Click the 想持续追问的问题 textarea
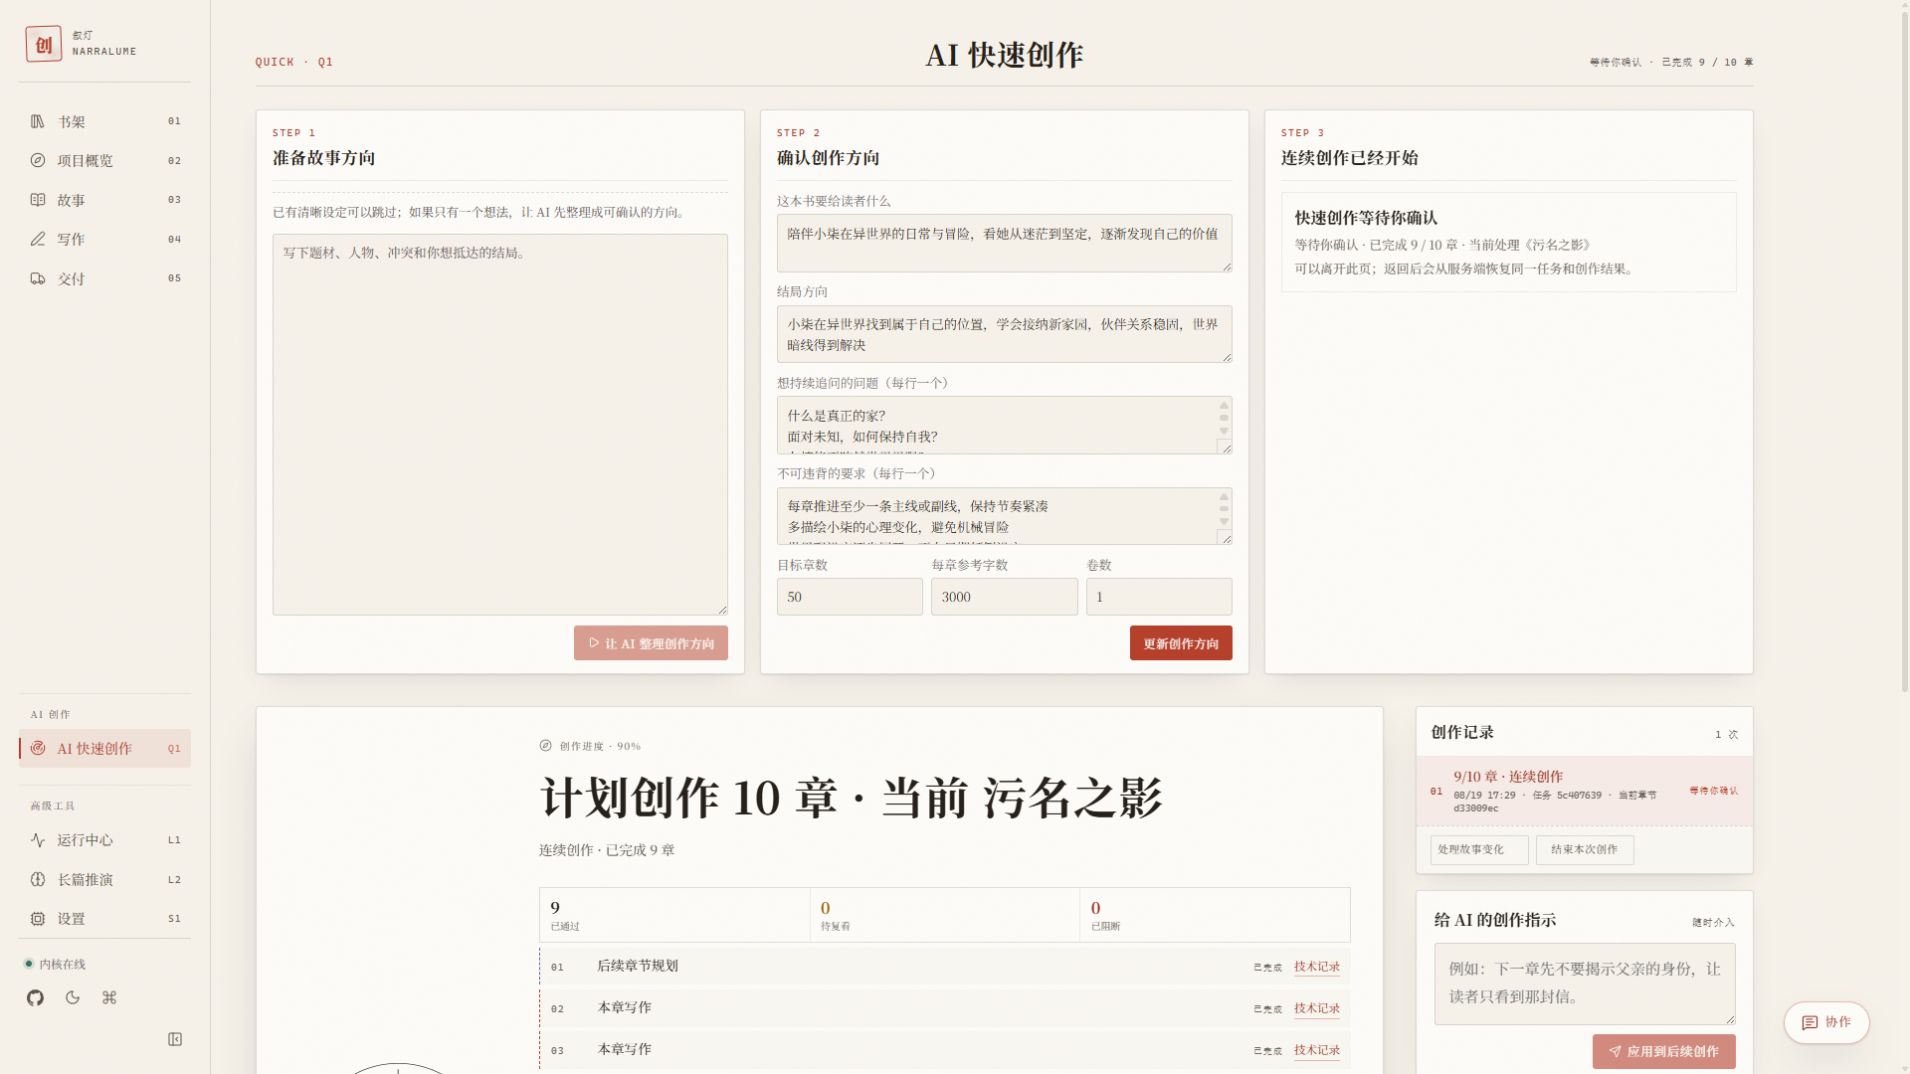Screen dimensions: 1910x1074 pyautogui.click(x=1004, y=425)
